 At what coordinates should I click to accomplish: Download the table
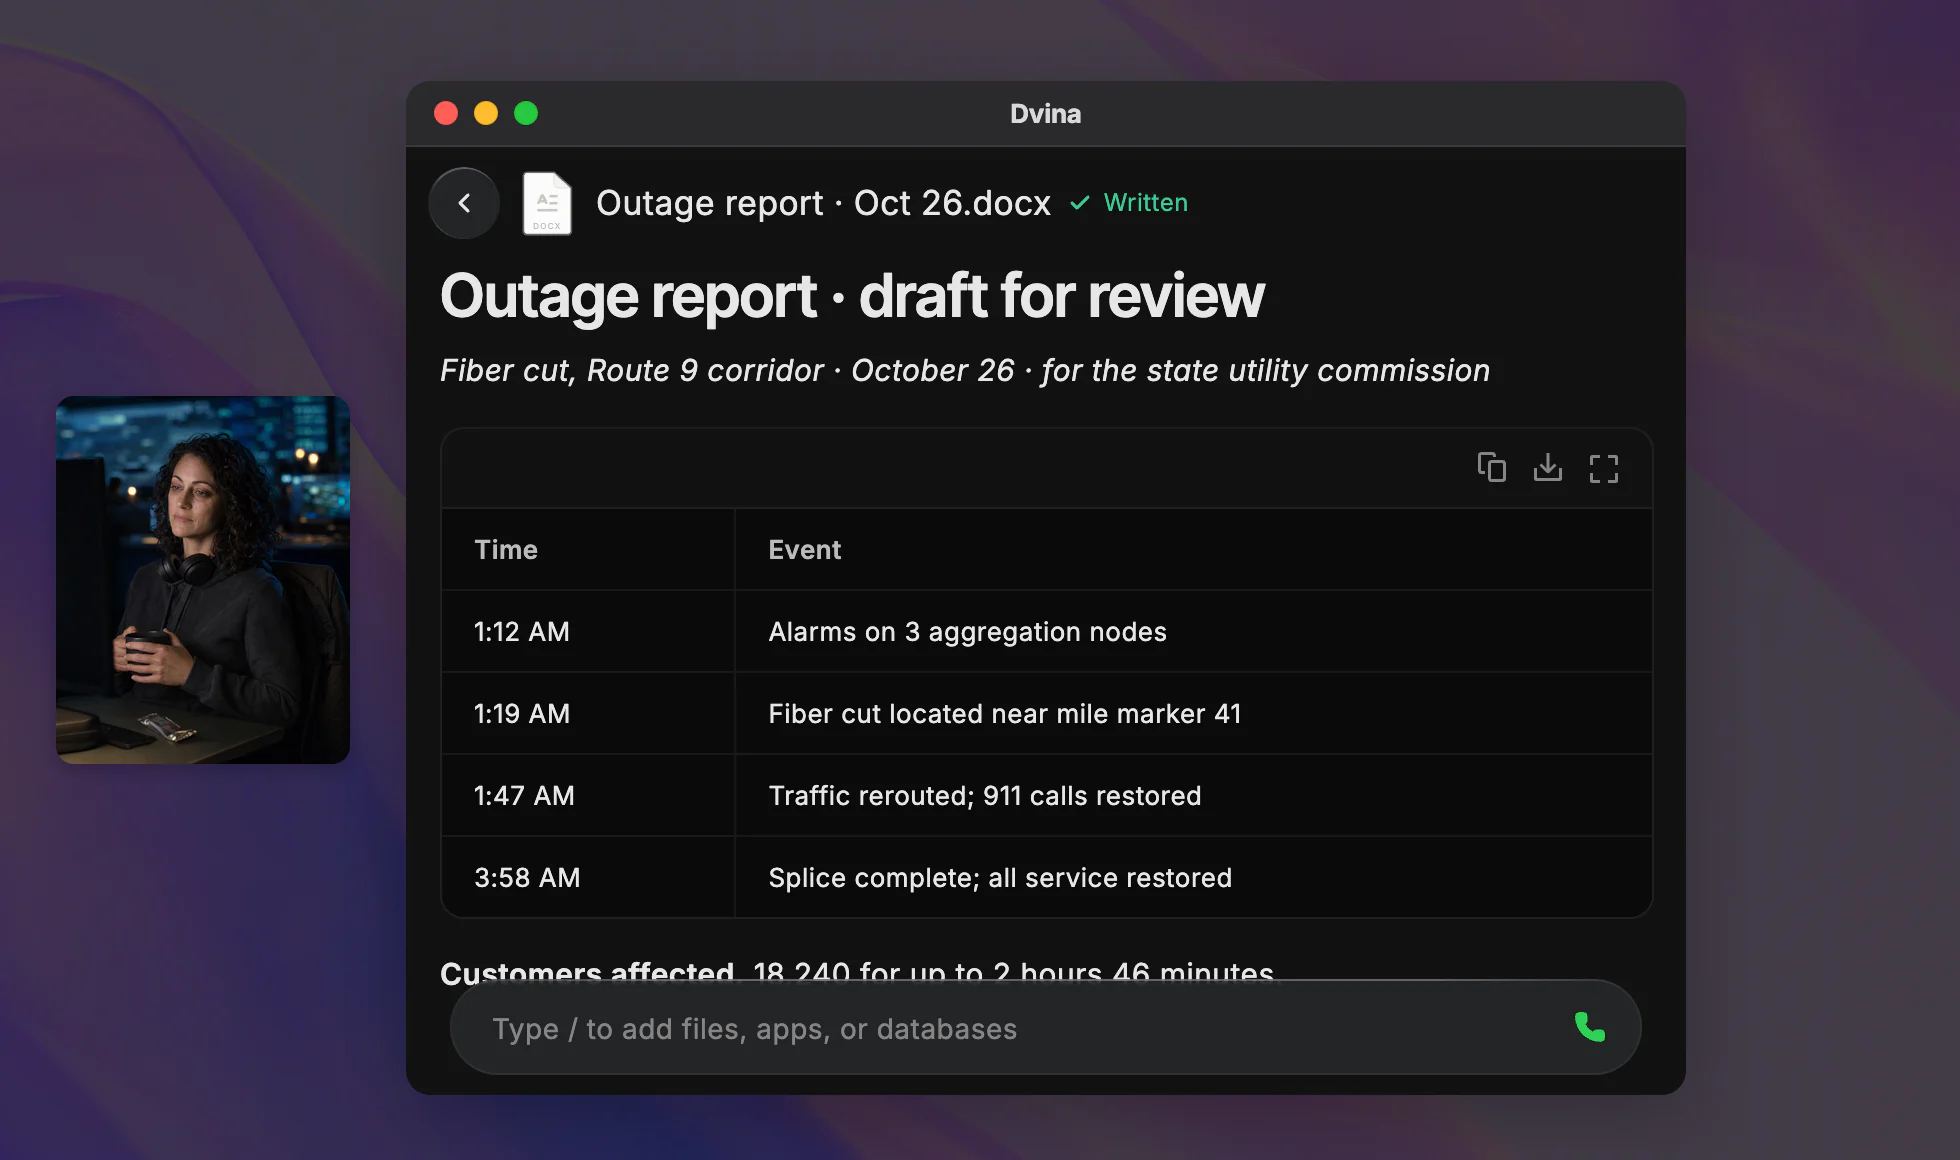pos(1547,467)
